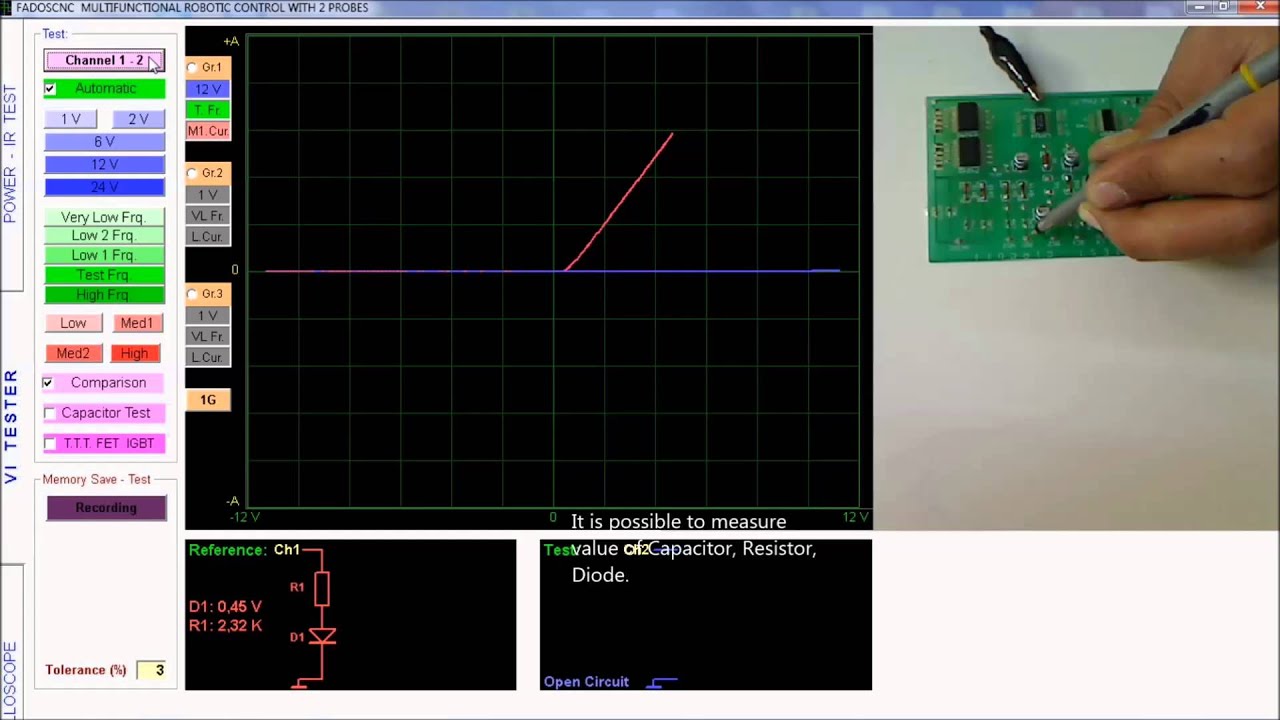Toggle the Comparison checkbox
This screenshot has width=1280, height=720.
tap(48, 383)
